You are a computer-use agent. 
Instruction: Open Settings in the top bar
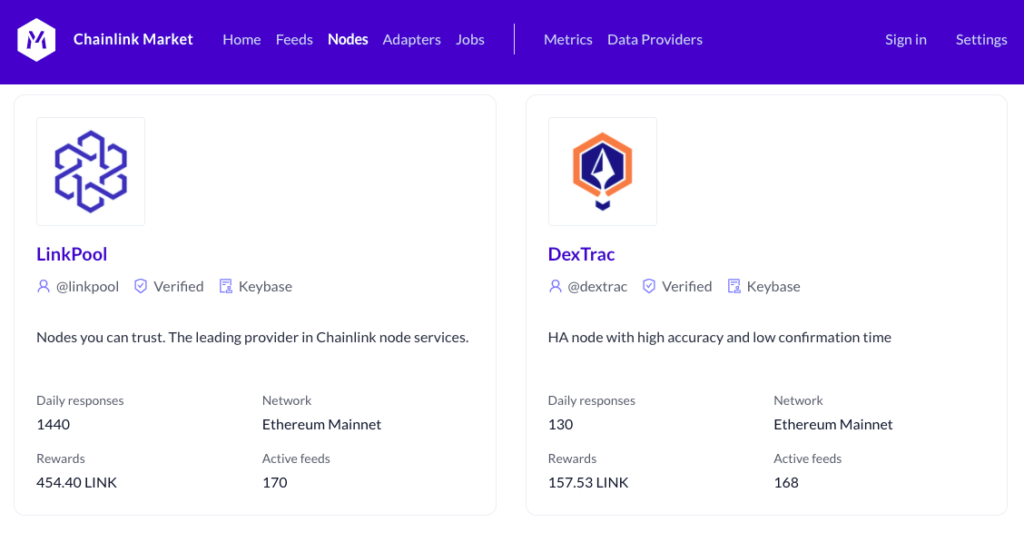click(981, 40)
